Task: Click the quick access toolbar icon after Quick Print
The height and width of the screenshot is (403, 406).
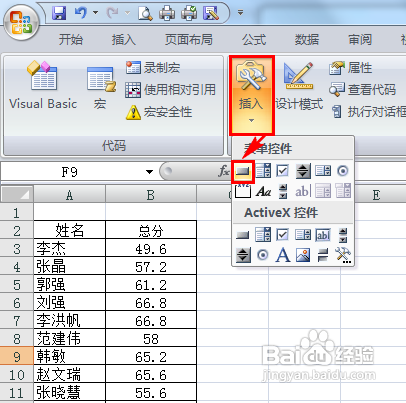Action: click(211, 13)
